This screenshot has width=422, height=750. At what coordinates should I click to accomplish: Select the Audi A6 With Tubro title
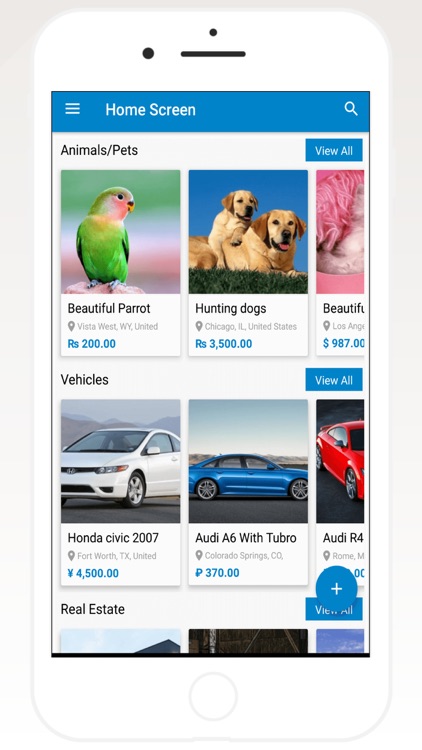click(x=246, y=538)
